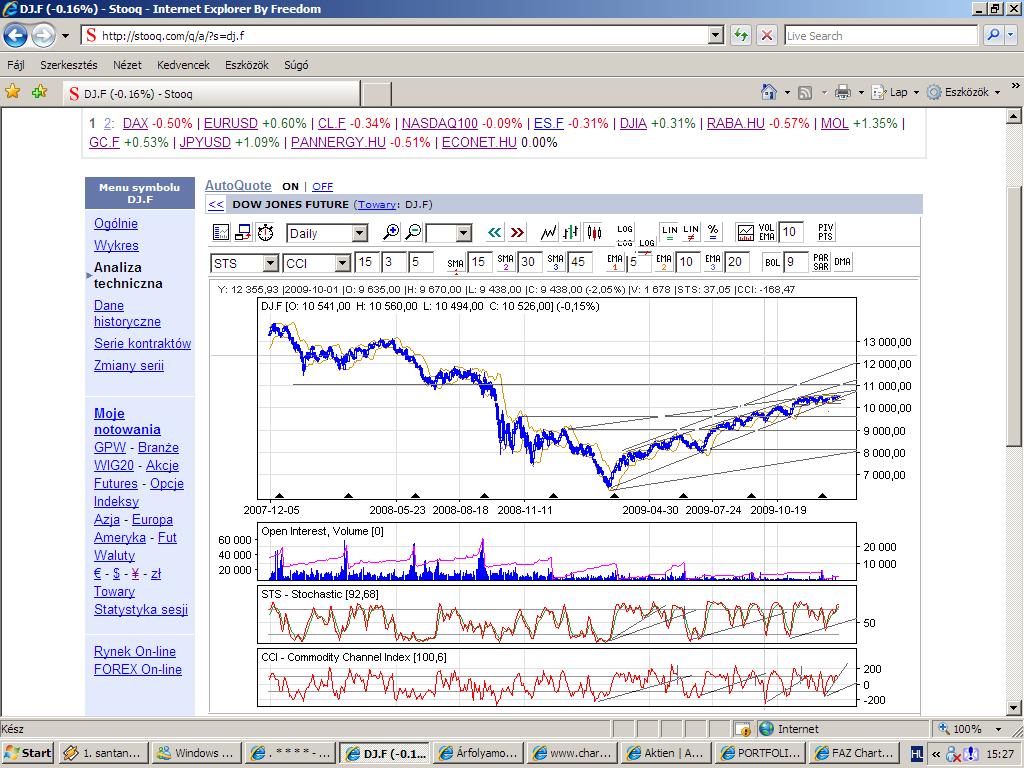Open the Print button dropdown arrow

click(x=861, y=93)
